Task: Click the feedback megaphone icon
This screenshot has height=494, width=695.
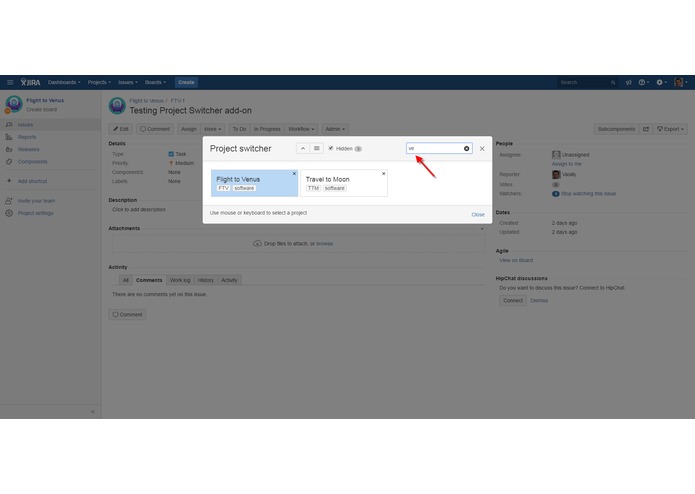Action: (x=629, y=82)
